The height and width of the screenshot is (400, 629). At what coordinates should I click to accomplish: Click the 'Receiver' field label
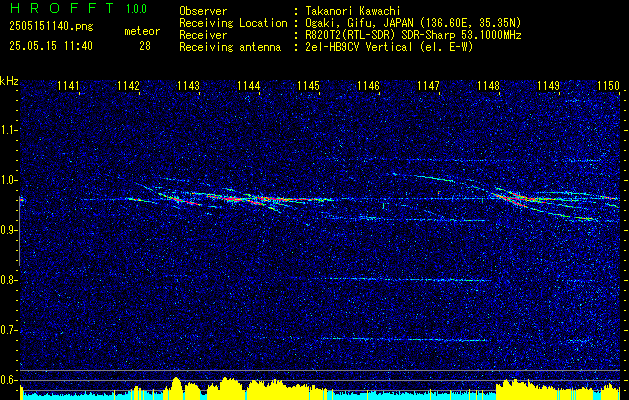(x=203, y=35)
